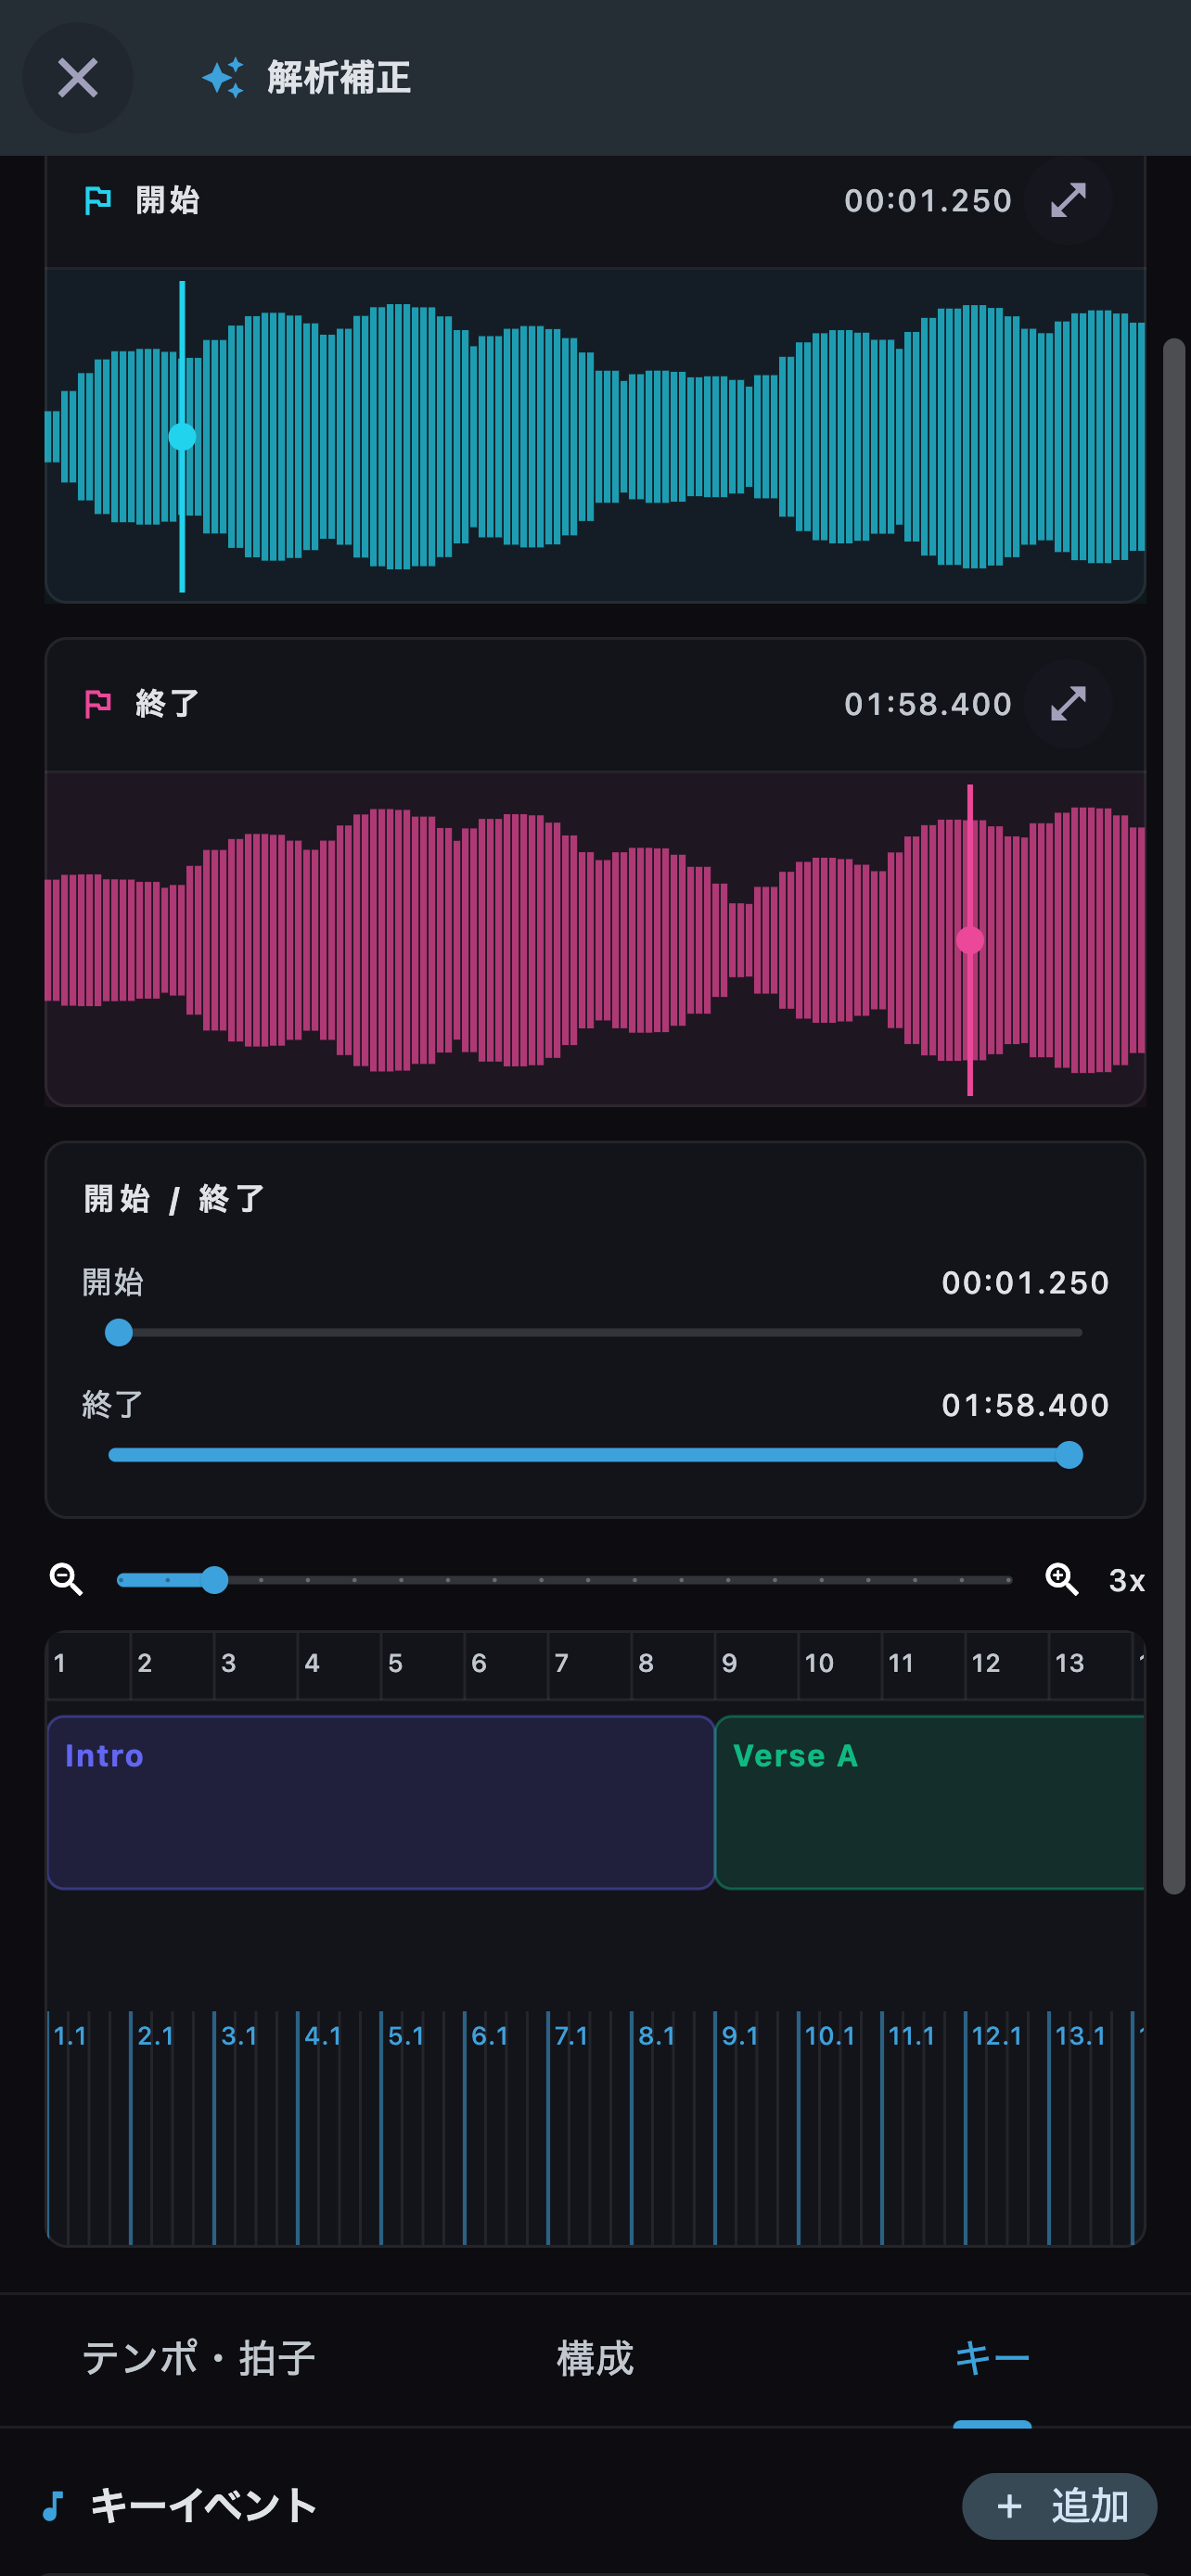Click the zoom in magnifier icon
The height and width of the screenshot is (2576, 1191).
[1061, 1580]
